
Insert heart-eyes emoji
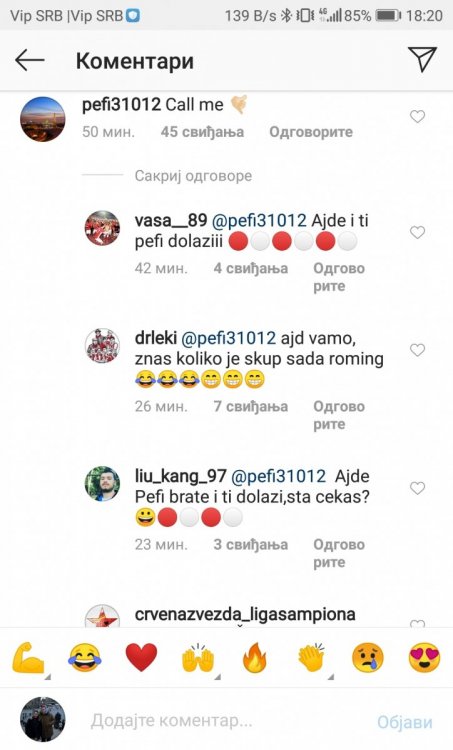[424, 658]
